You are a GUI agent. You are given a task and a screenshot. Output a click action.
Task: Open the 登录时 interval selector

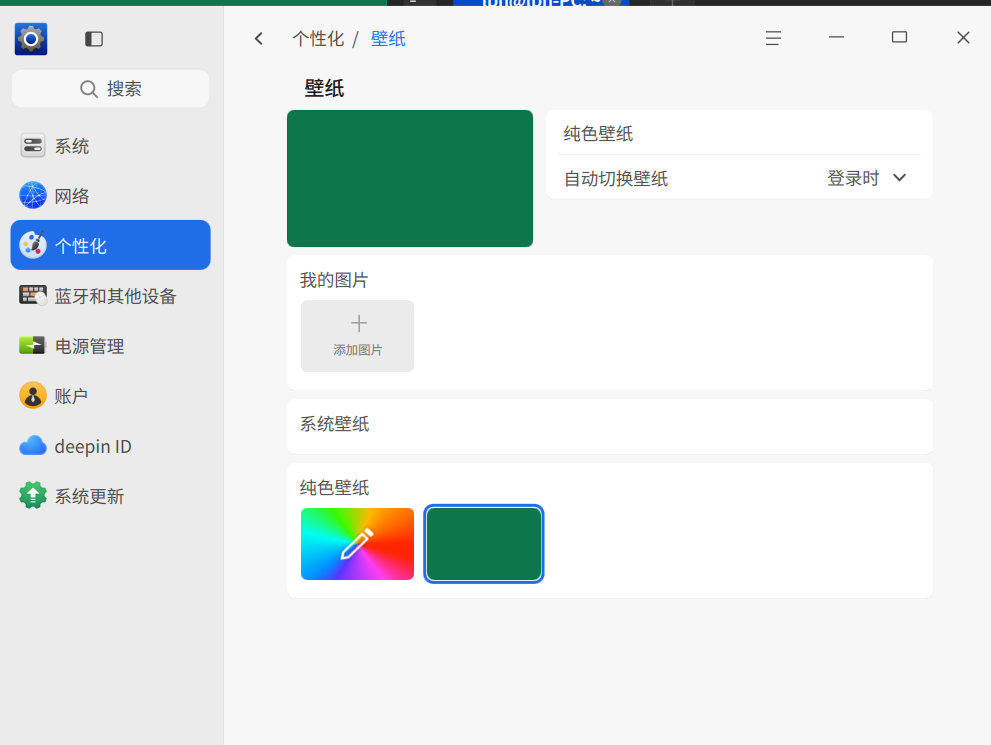click(x=866, y=178)
